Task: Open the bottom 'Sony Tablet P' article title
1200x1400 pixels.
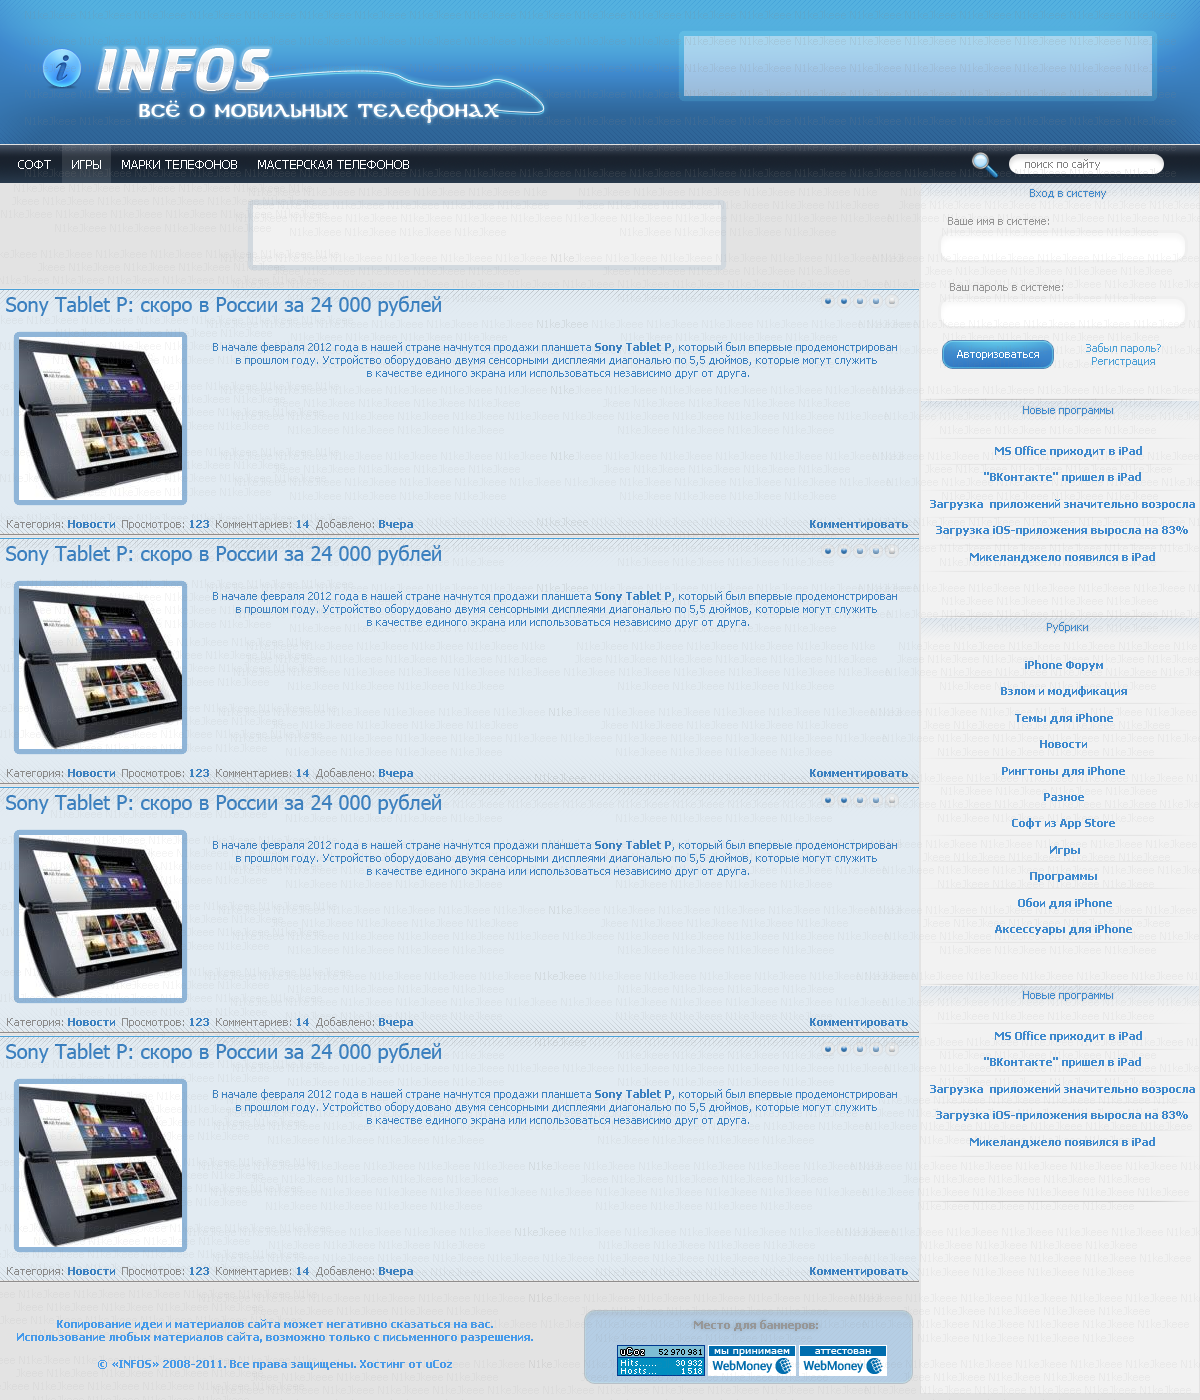Action: pos(223,1052)
